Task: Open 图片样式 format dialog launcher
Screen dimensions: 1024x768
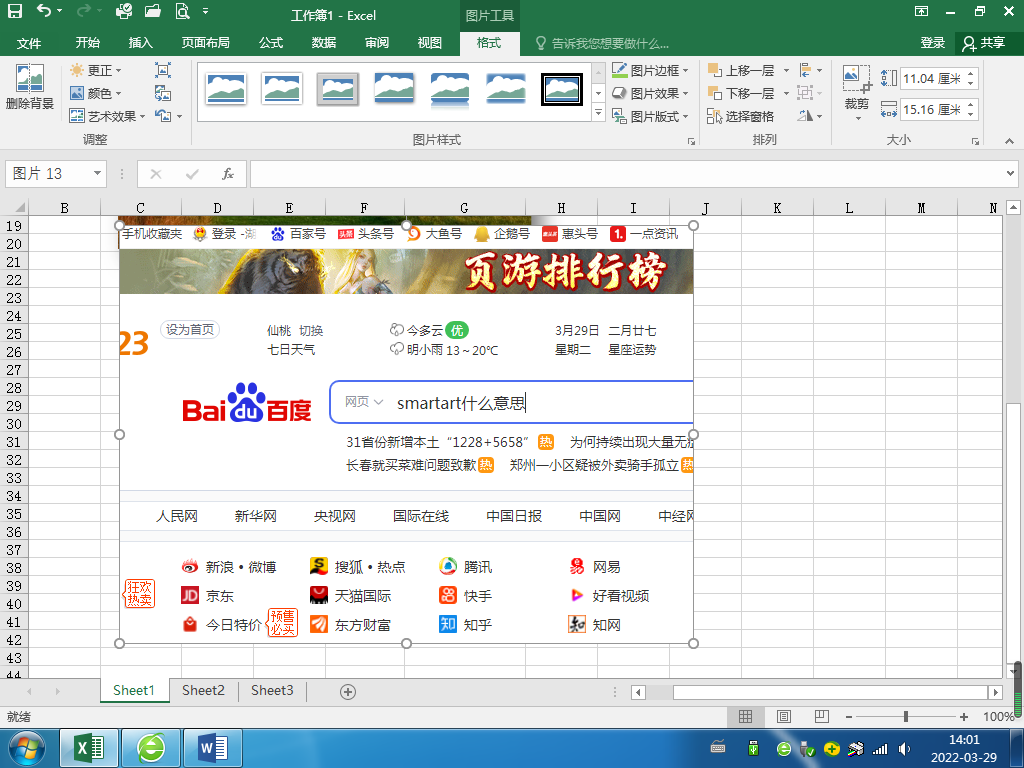Action: (691, 140)
